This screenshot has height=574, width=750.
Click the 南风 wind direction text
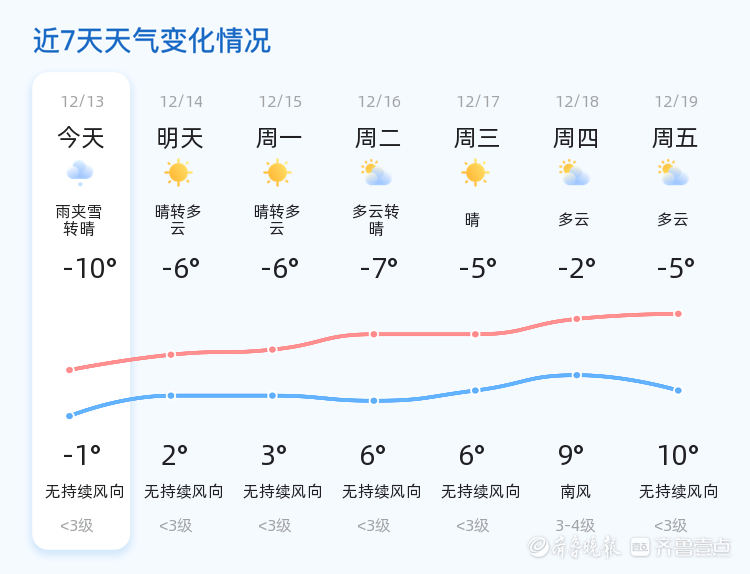[576, 492]
